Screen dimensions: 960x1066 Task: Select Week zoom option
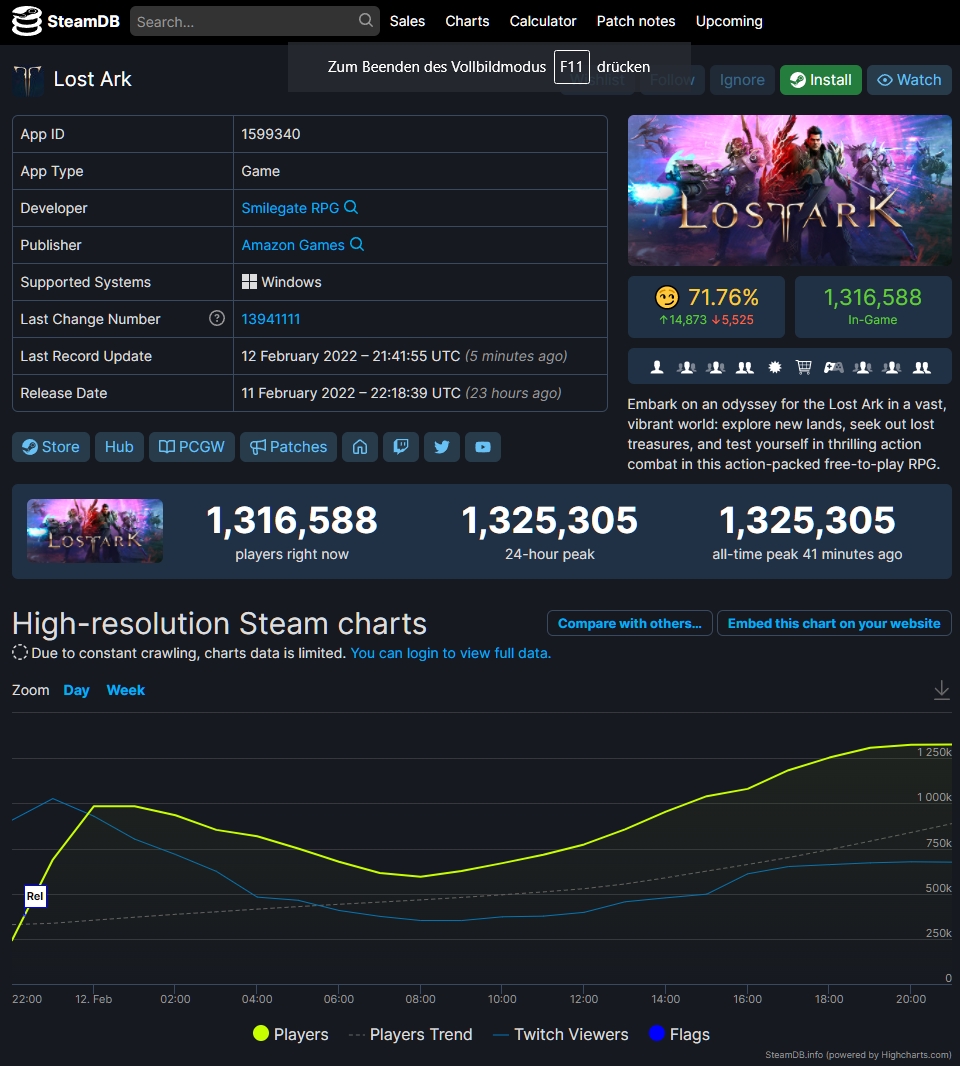(x=126, y=690)
